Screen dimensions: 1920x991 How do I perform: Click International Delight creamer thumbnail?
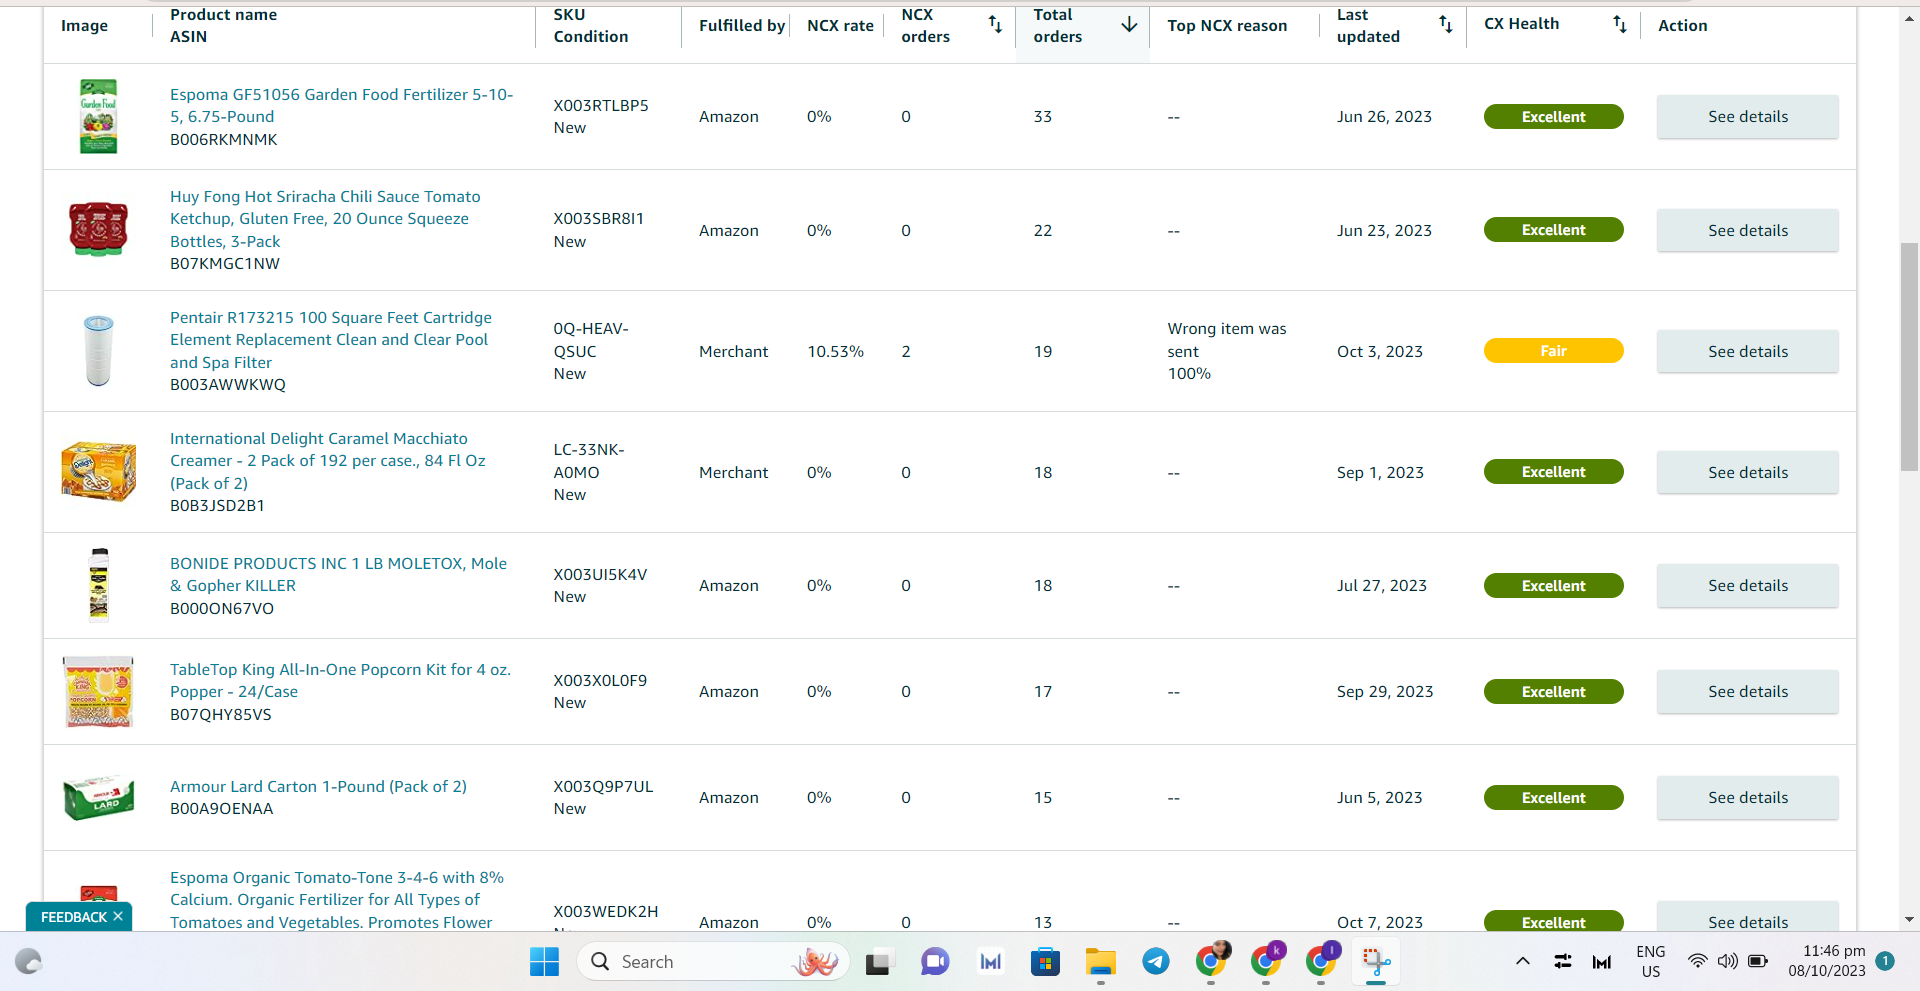(x=98, y=471)
